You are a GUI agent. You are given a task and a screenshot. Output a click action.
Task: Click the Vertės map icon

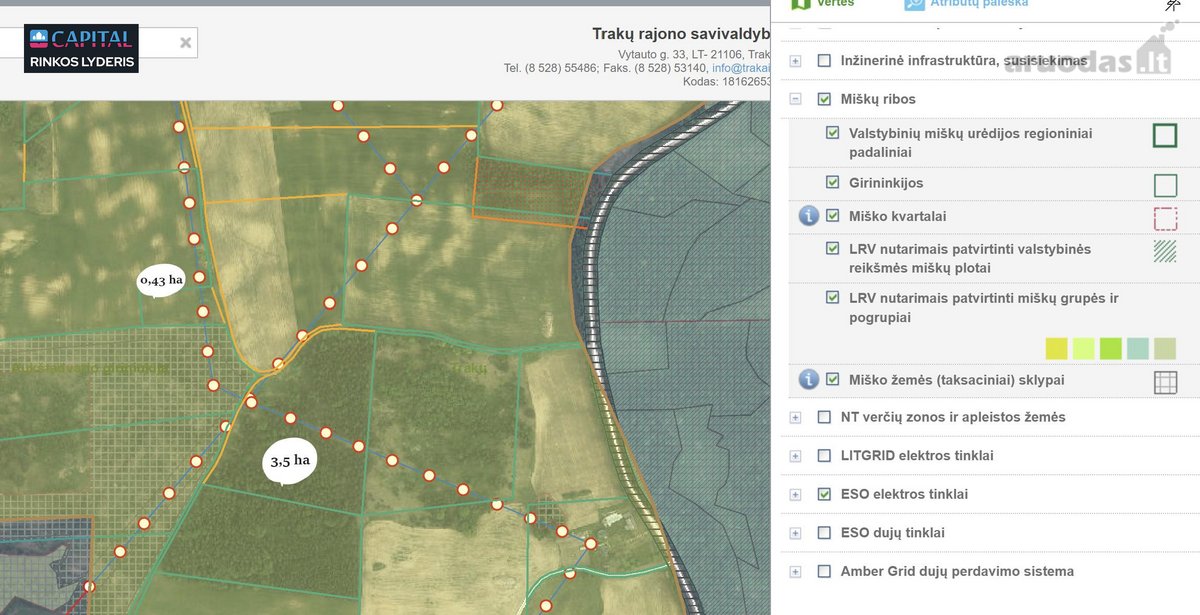[801, 4]
